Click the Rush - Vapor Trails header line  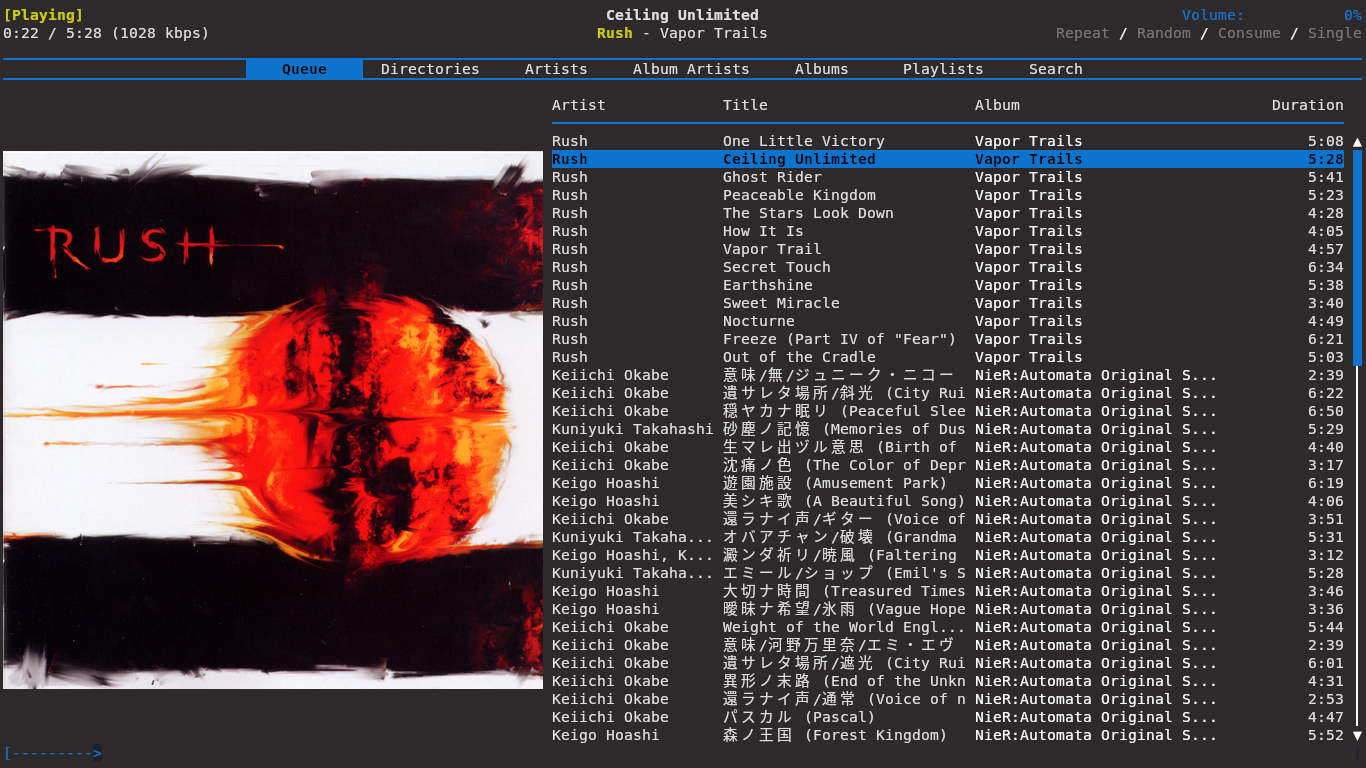point(682,33)
